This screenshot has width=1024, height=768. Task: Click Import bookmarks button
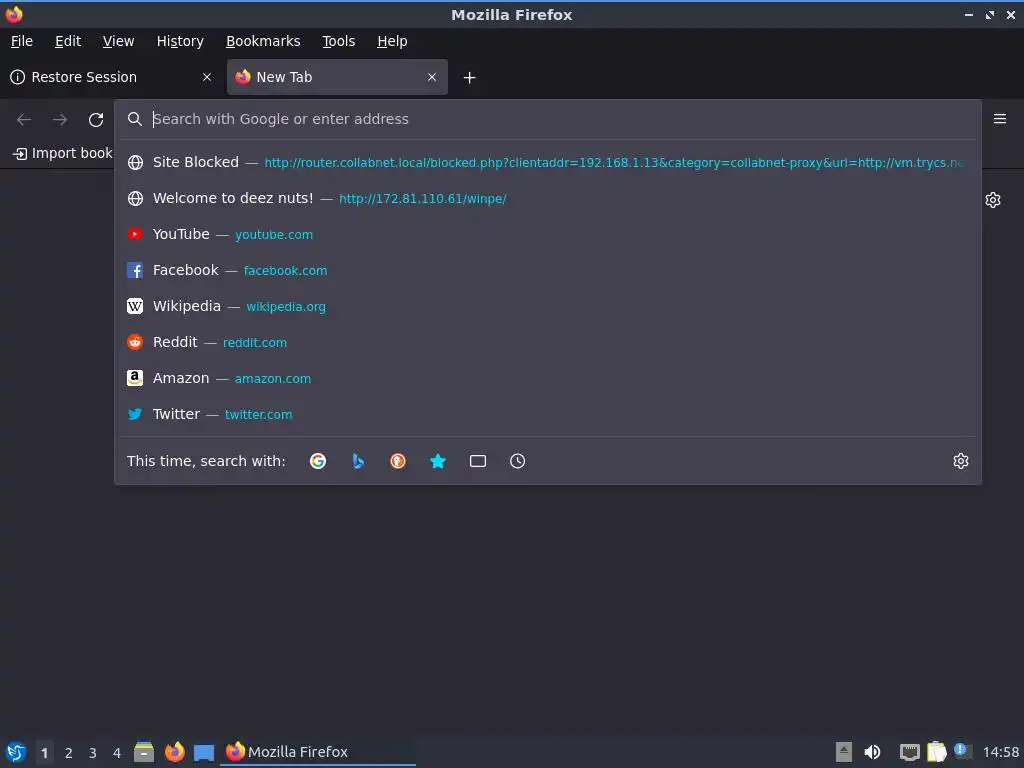[x=63, y=153]
